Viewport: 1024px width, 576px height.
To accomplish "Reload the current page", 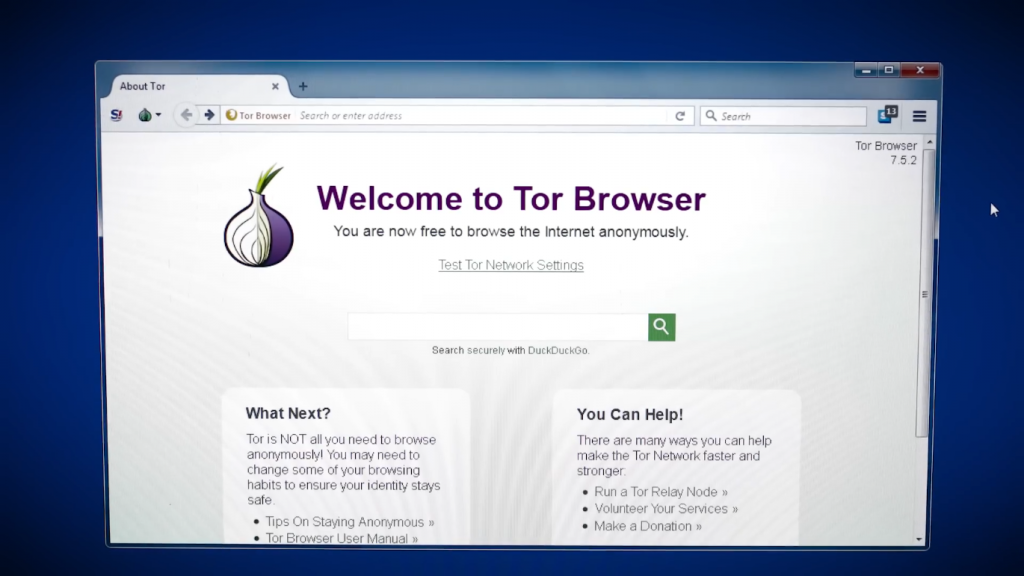I will 680,116.
